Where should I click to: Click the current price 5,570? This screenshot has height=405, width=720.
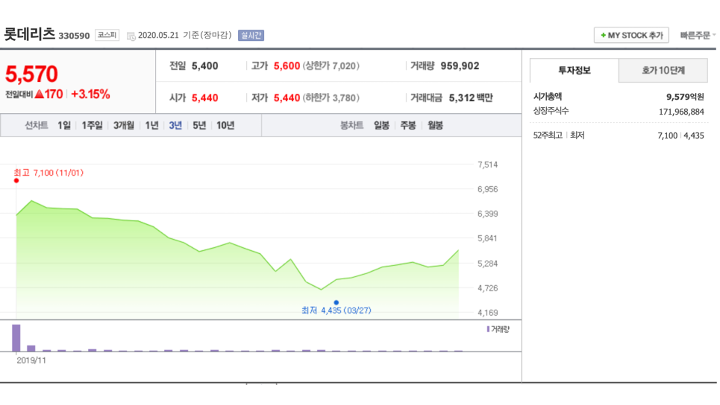[x=31, y=74]
